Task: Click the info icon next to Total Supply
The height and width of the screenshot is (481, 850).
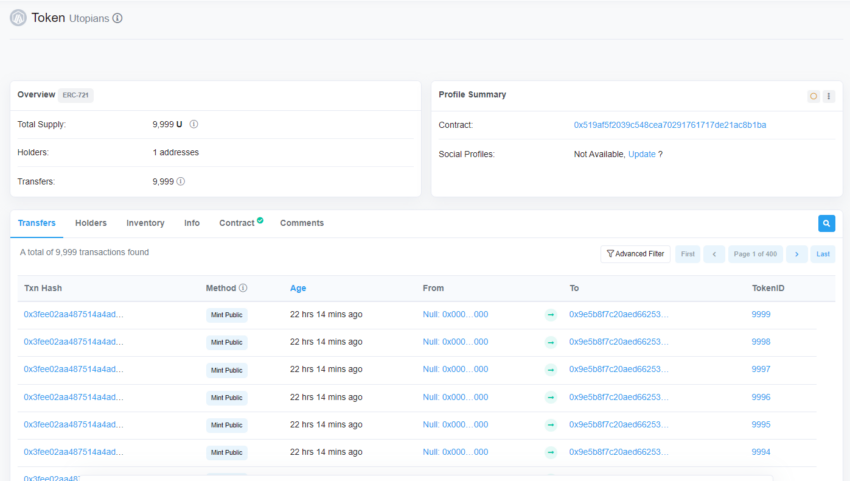Action: click(x=194, y=125)
